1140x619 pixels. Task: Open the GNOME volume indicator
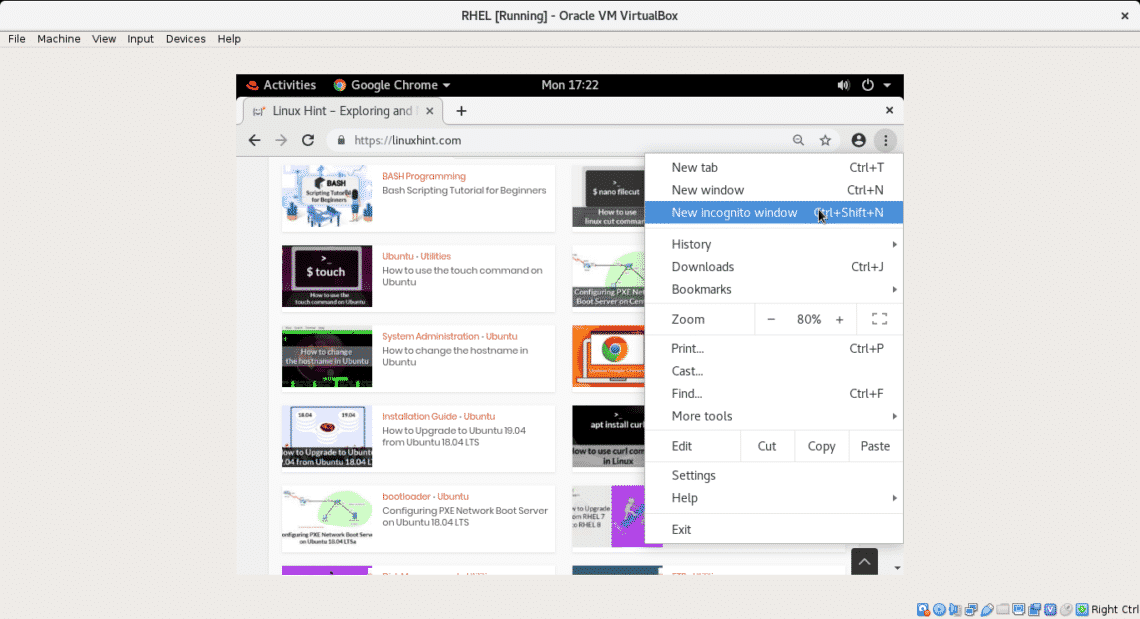pos(843,85)
